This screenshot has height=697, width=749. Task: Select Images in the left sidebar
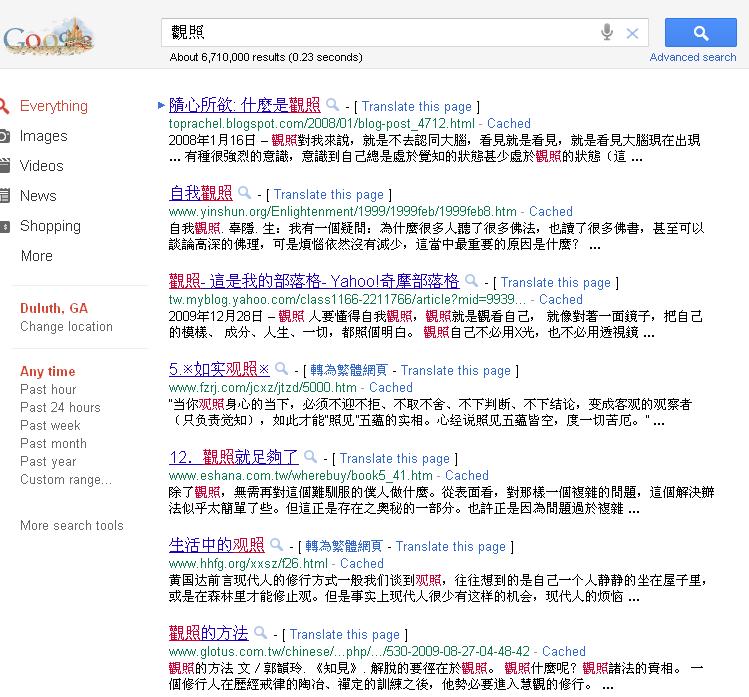point(43,136)
